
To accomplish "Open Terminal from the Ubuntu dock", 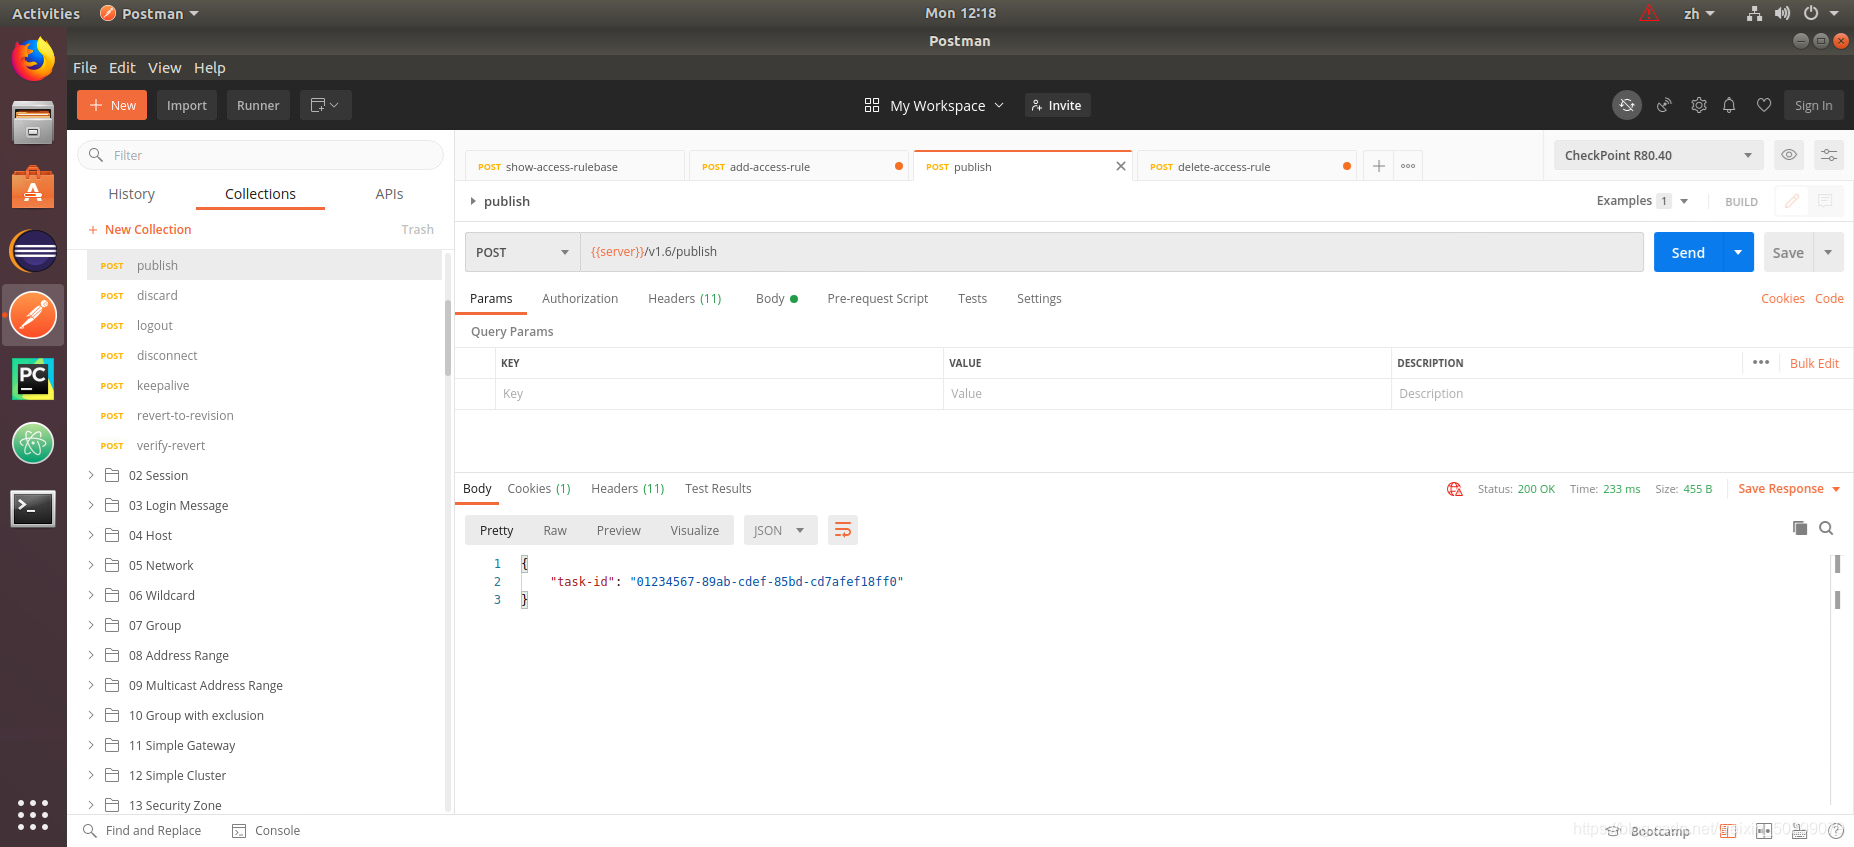I will tap(33, 508).
